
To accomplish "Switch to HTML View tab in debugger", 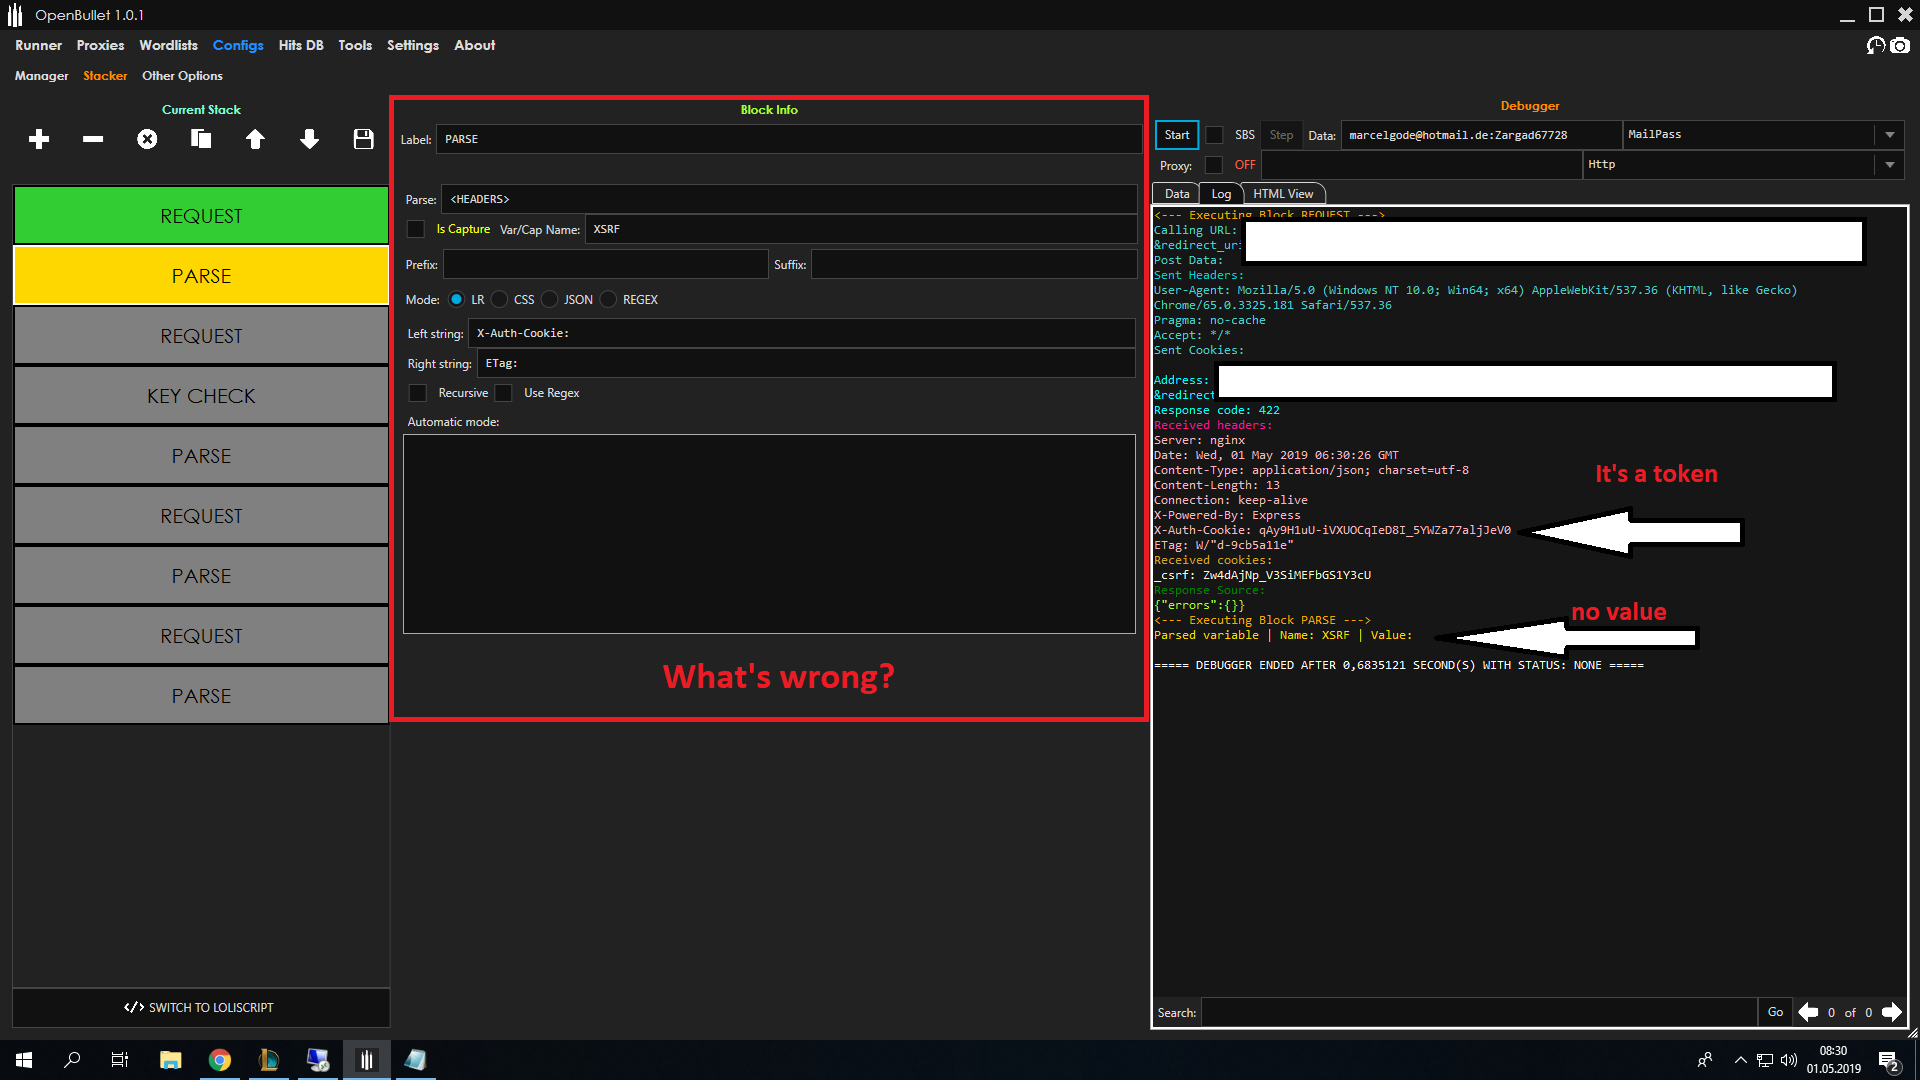I will click(x=1282, y=194).
